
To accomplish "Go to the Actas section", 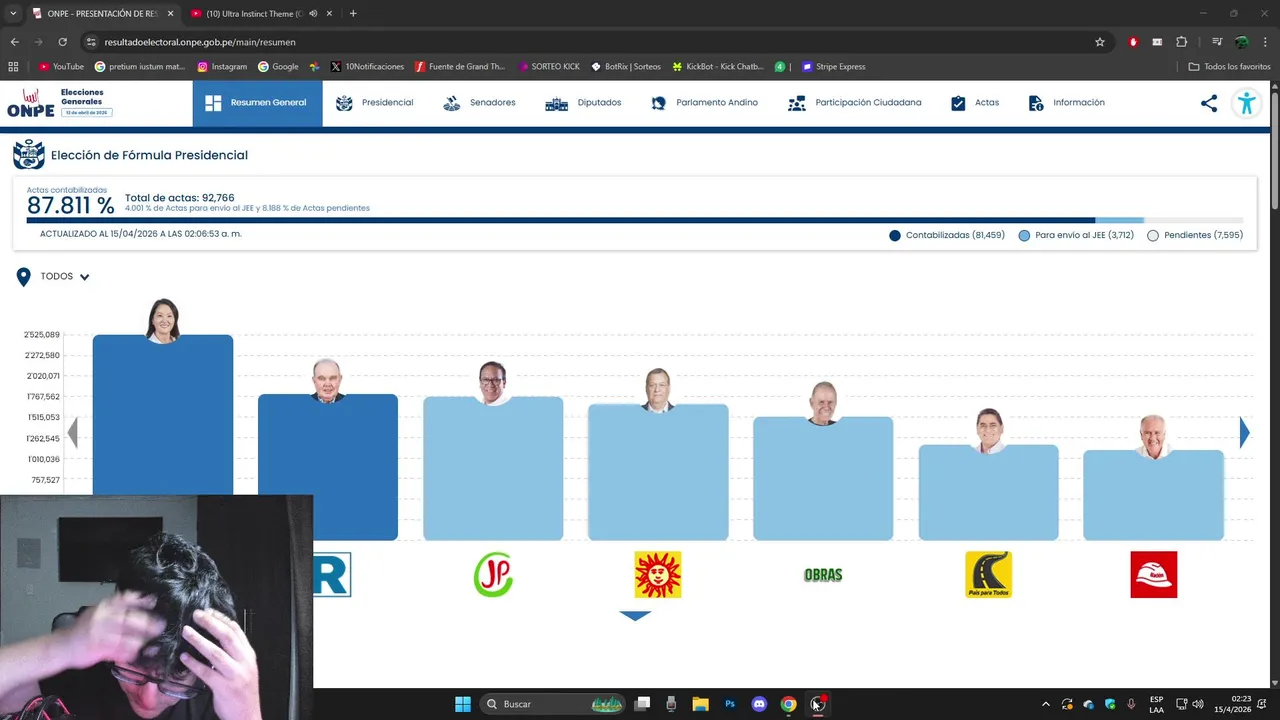I will coord(975,103).
